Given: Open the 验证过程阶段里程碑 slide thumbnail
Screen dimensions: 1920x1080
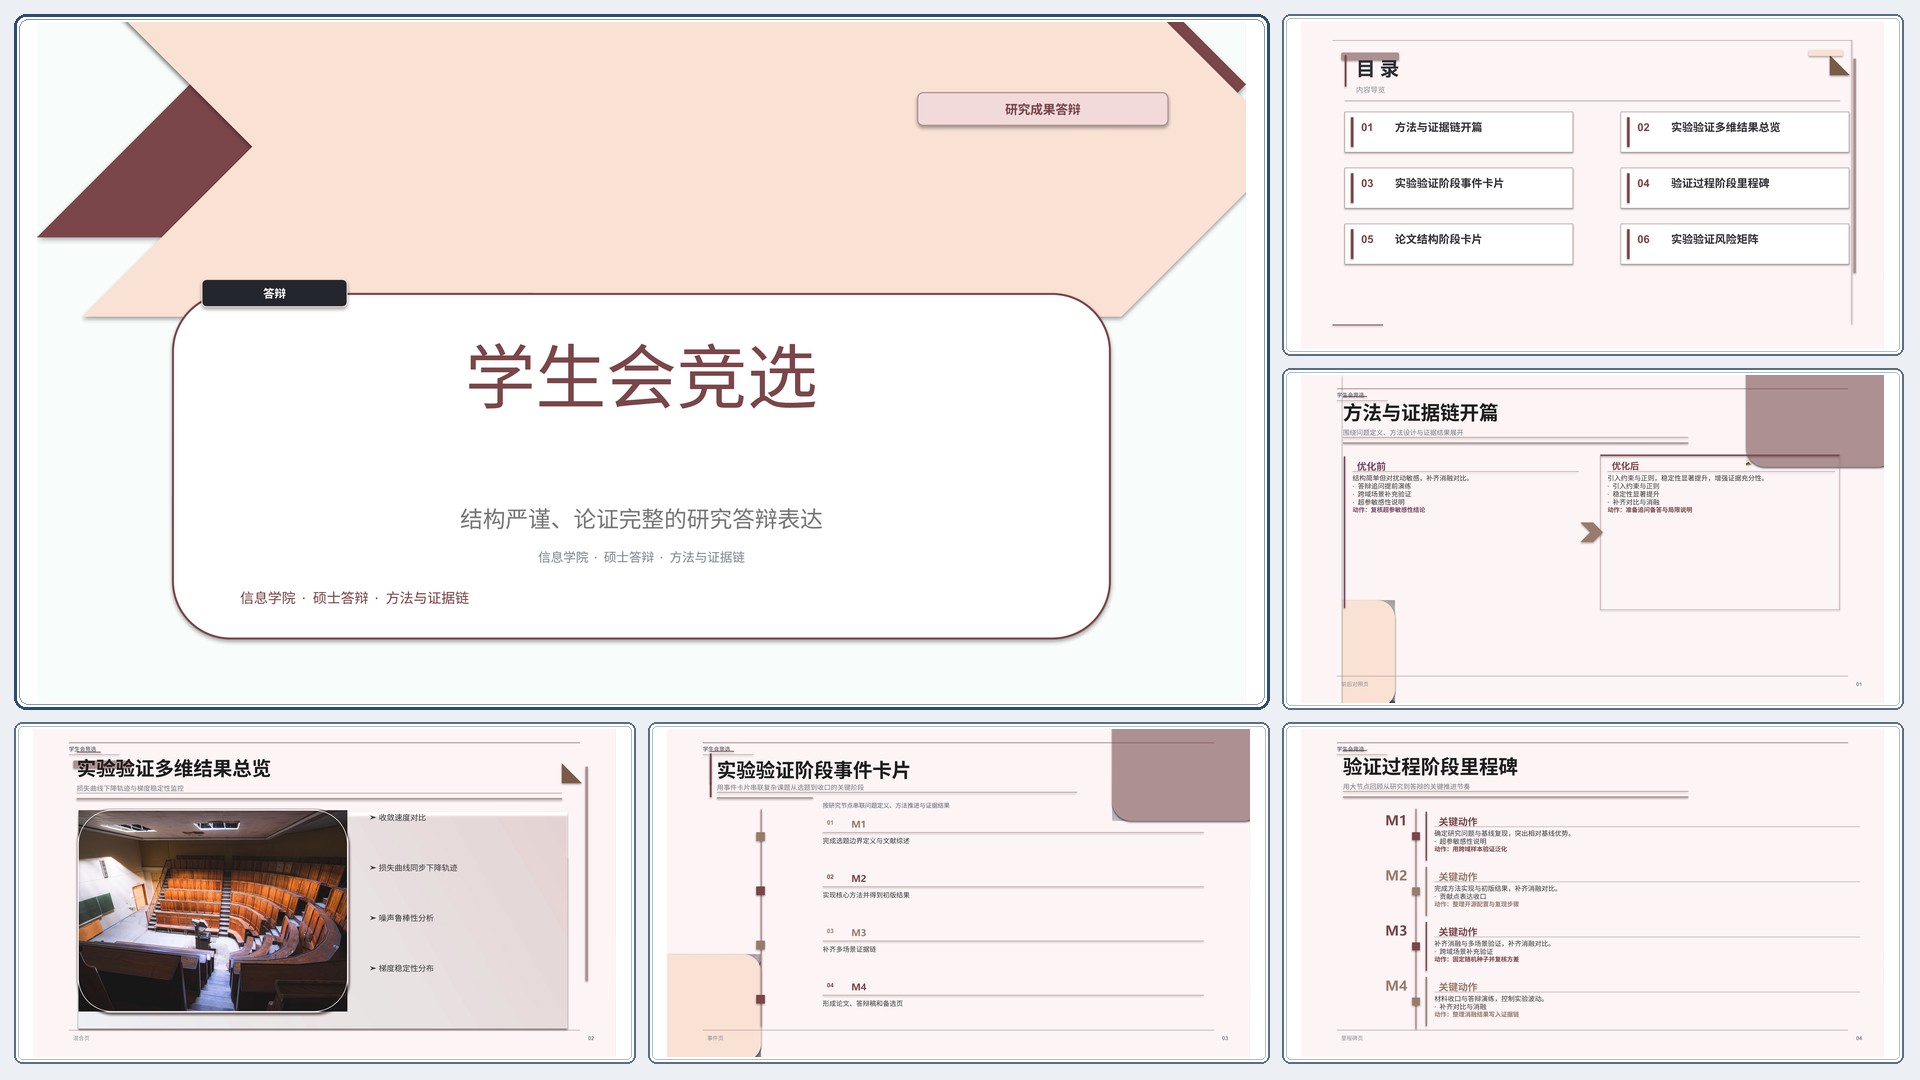Looking at the screenshot, I should (x=1592, y=893).
